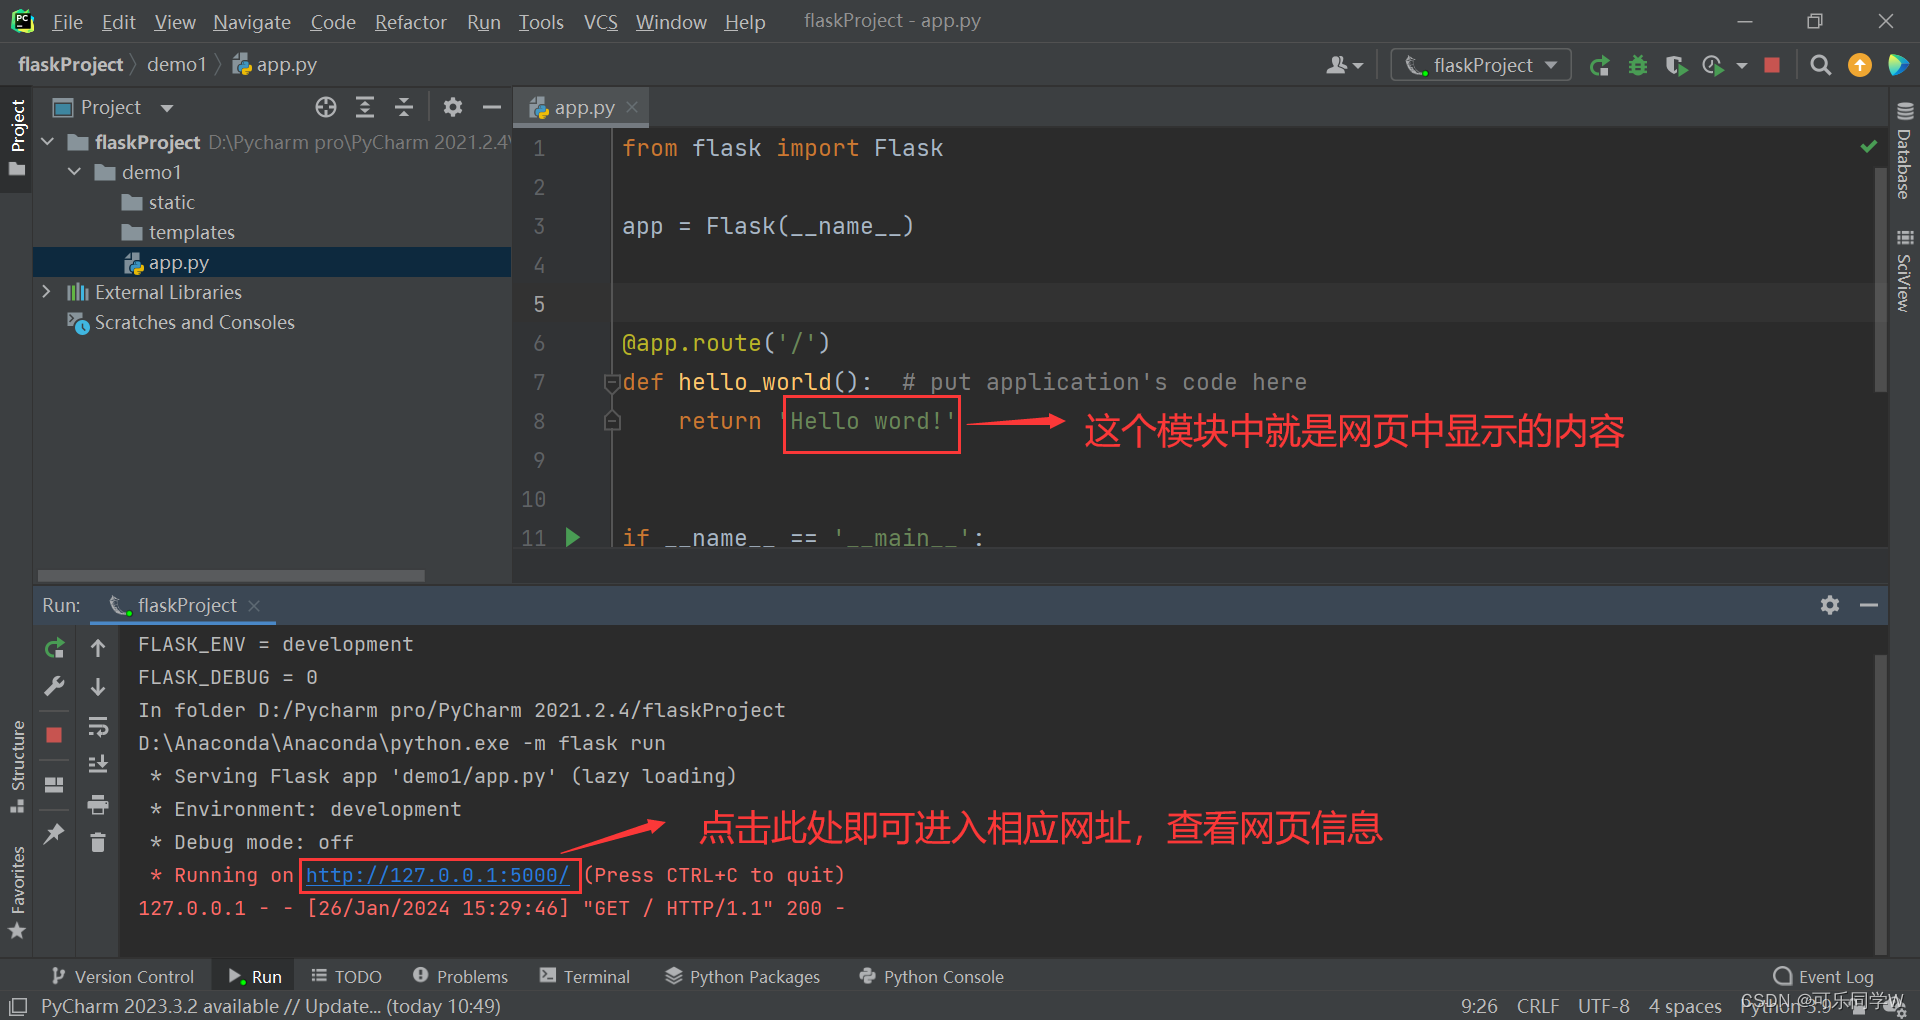This screenshot has width=1920, height=1020.
Task: Pin the Run tab with pin icon
Action: [54, 833]
